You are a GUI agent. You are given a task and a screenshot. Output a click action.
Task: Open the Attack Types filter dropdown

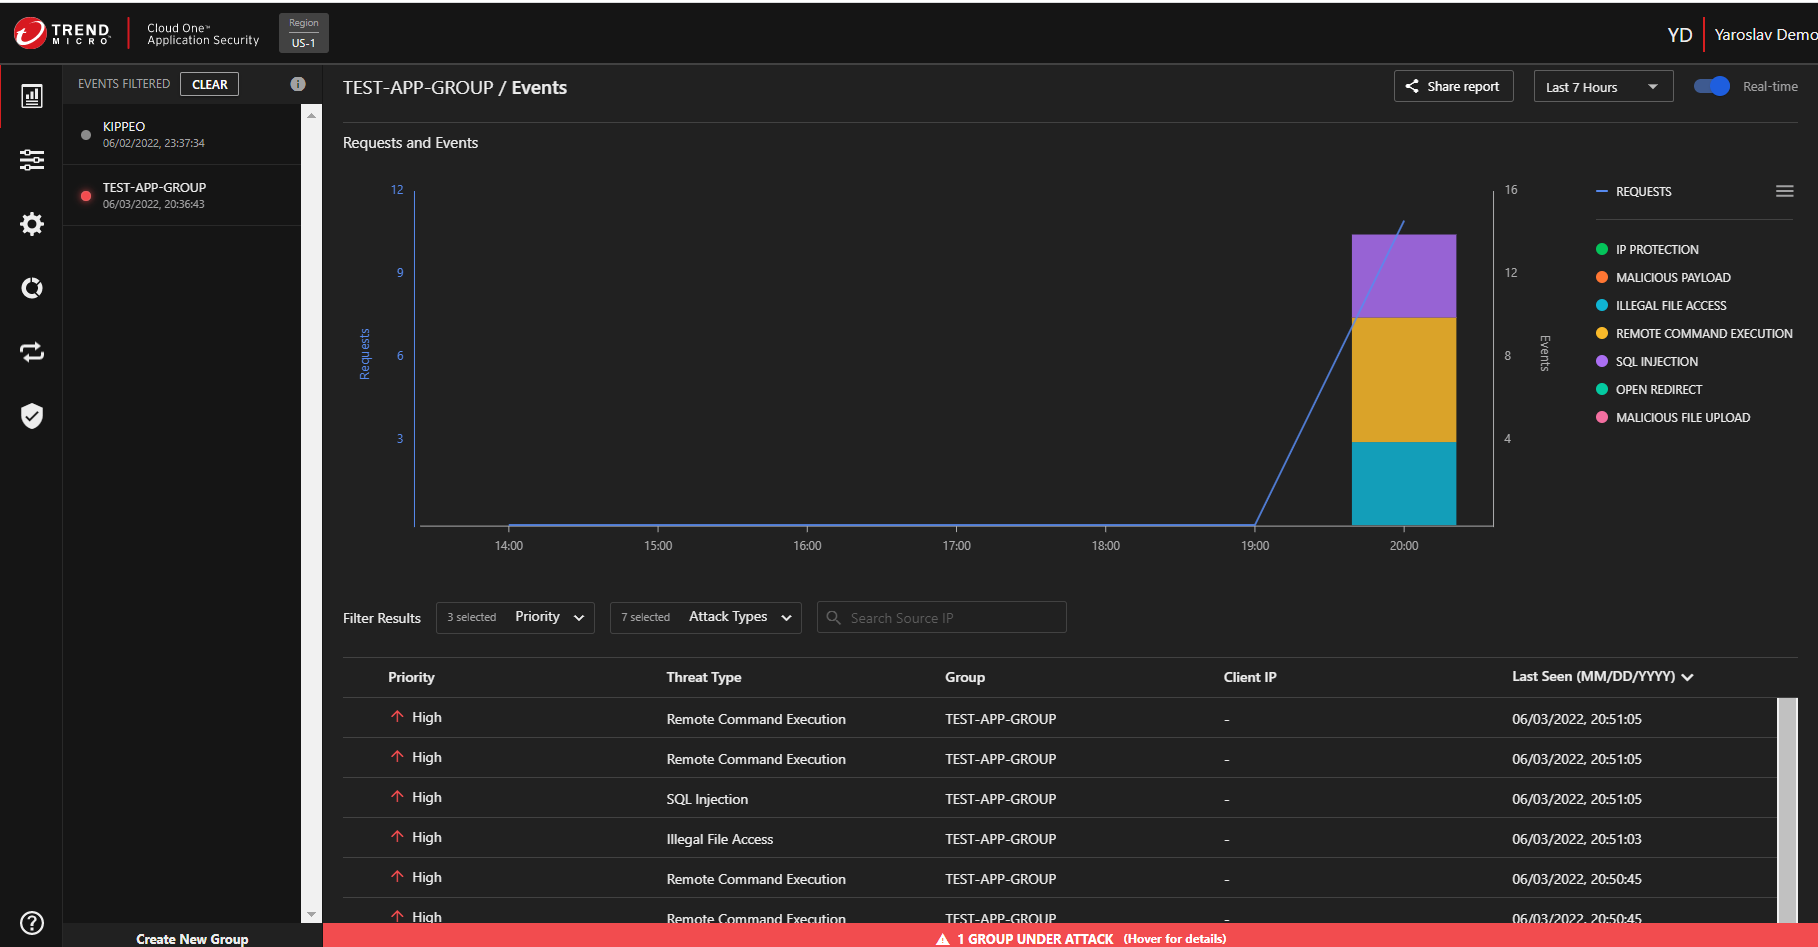tap(705, 618)
